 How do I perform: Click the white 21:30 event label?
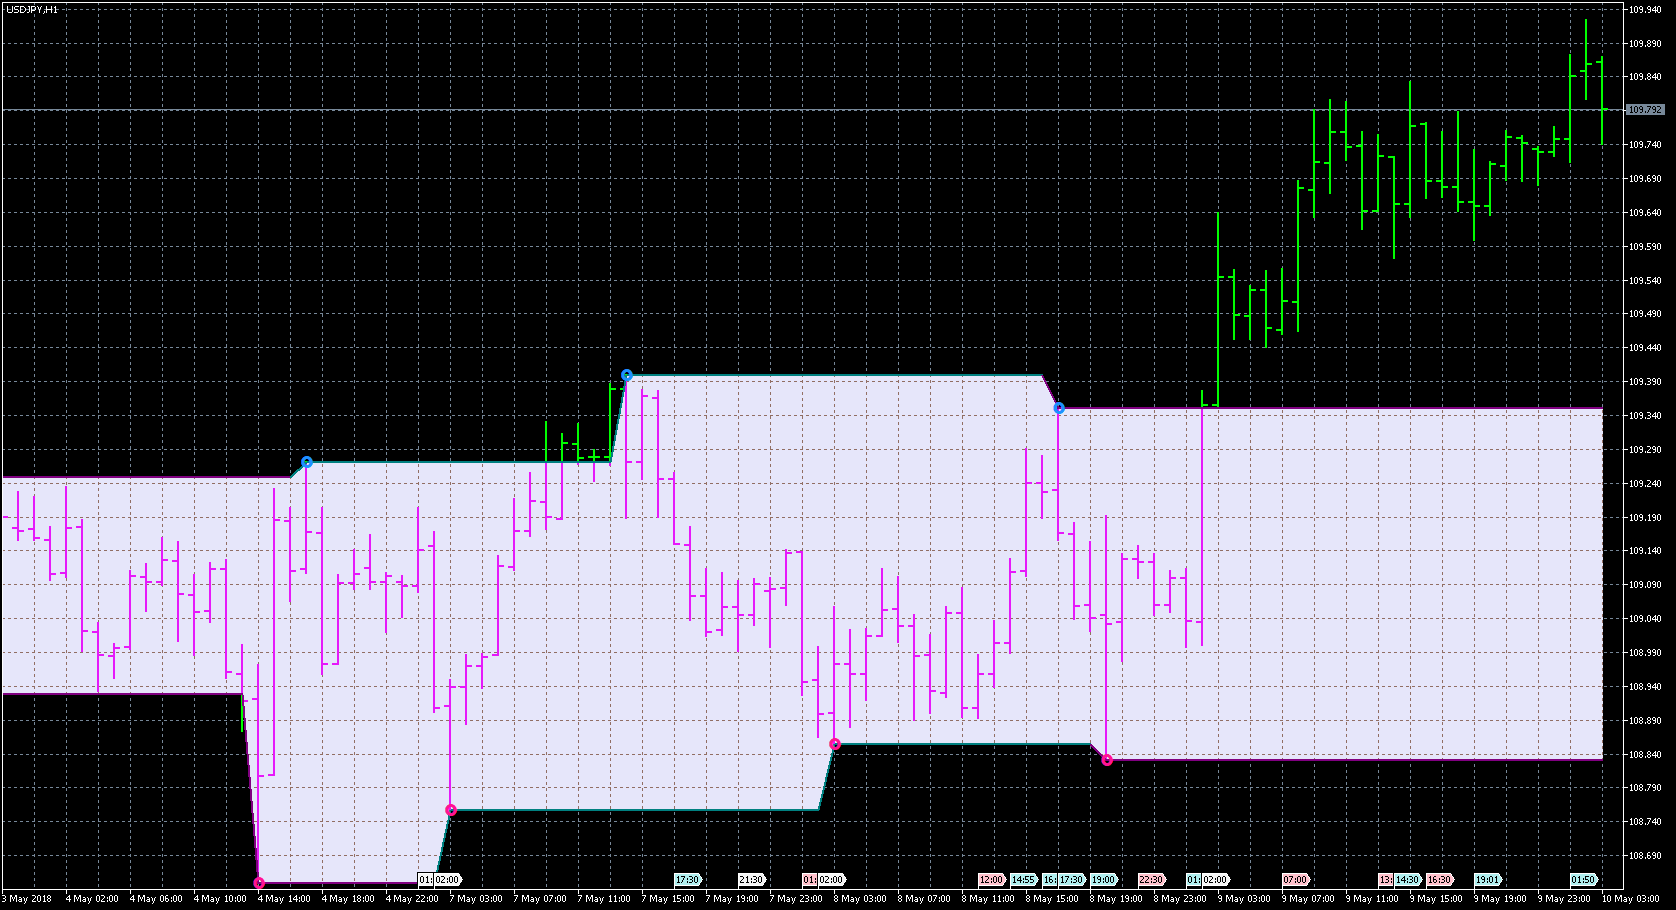pyautogui.click(x=751, y=880)
